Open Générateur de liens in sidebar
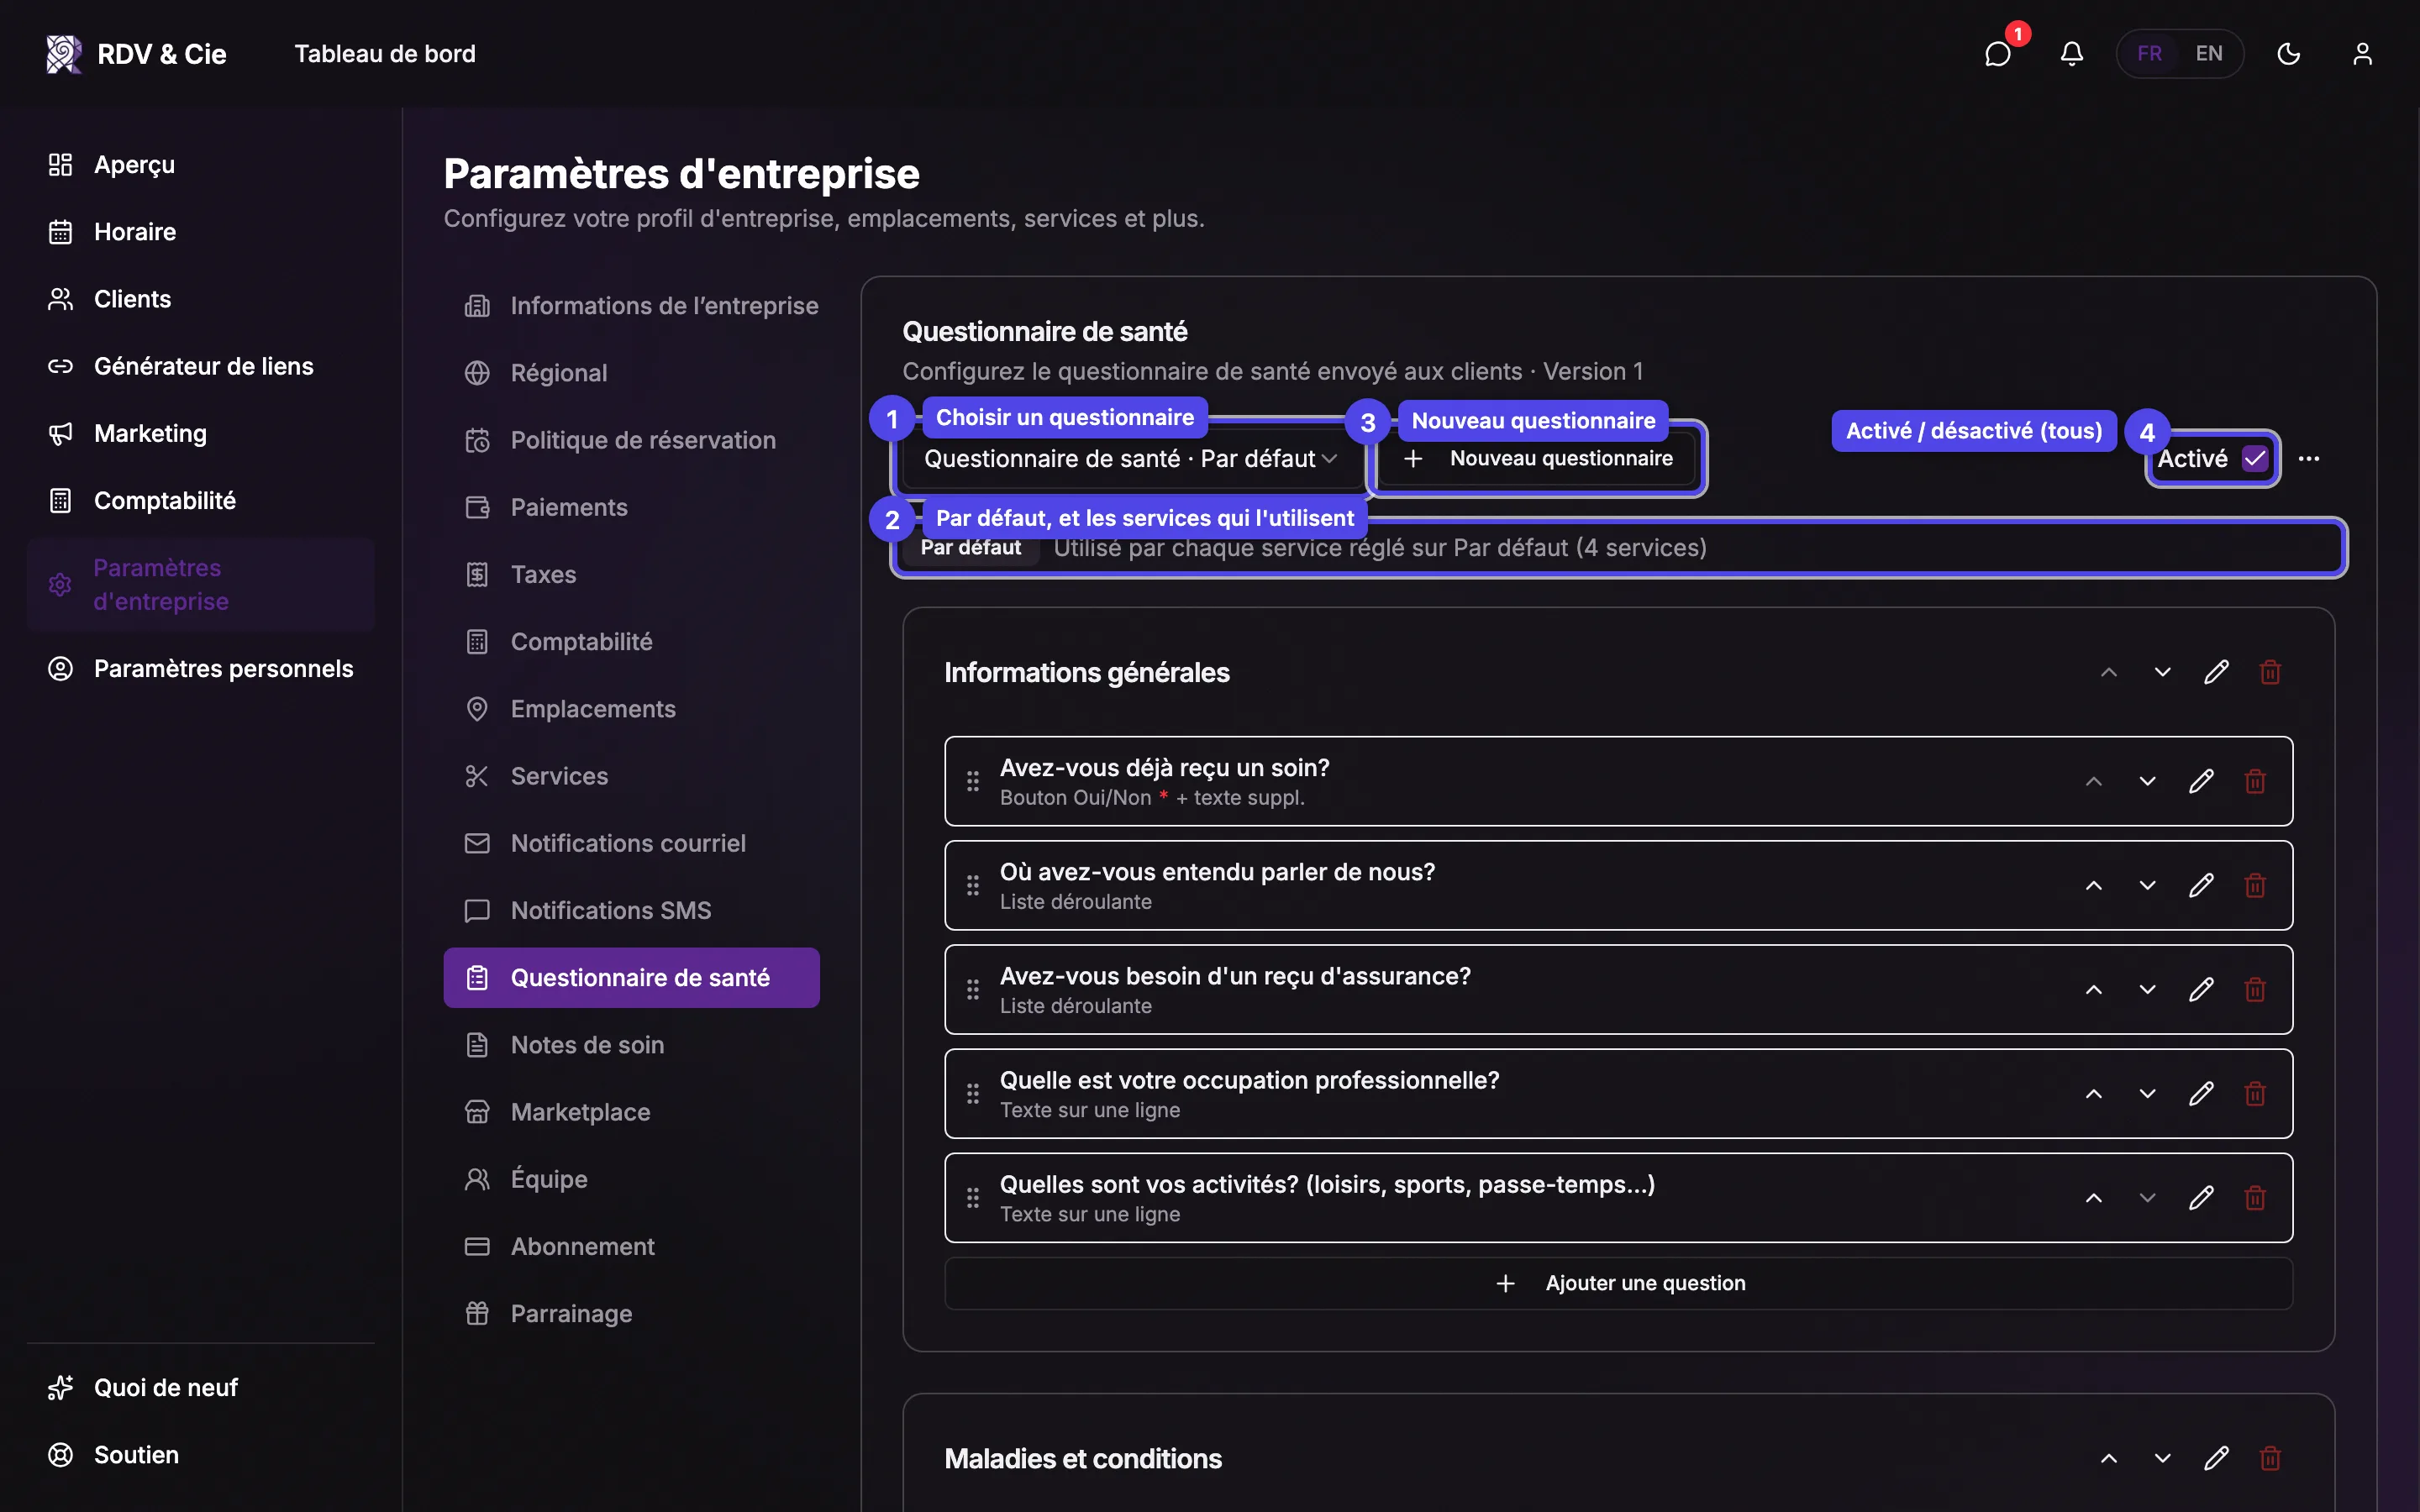The width and height of the screenshot is (2420, 1512). tap(200, 366)
